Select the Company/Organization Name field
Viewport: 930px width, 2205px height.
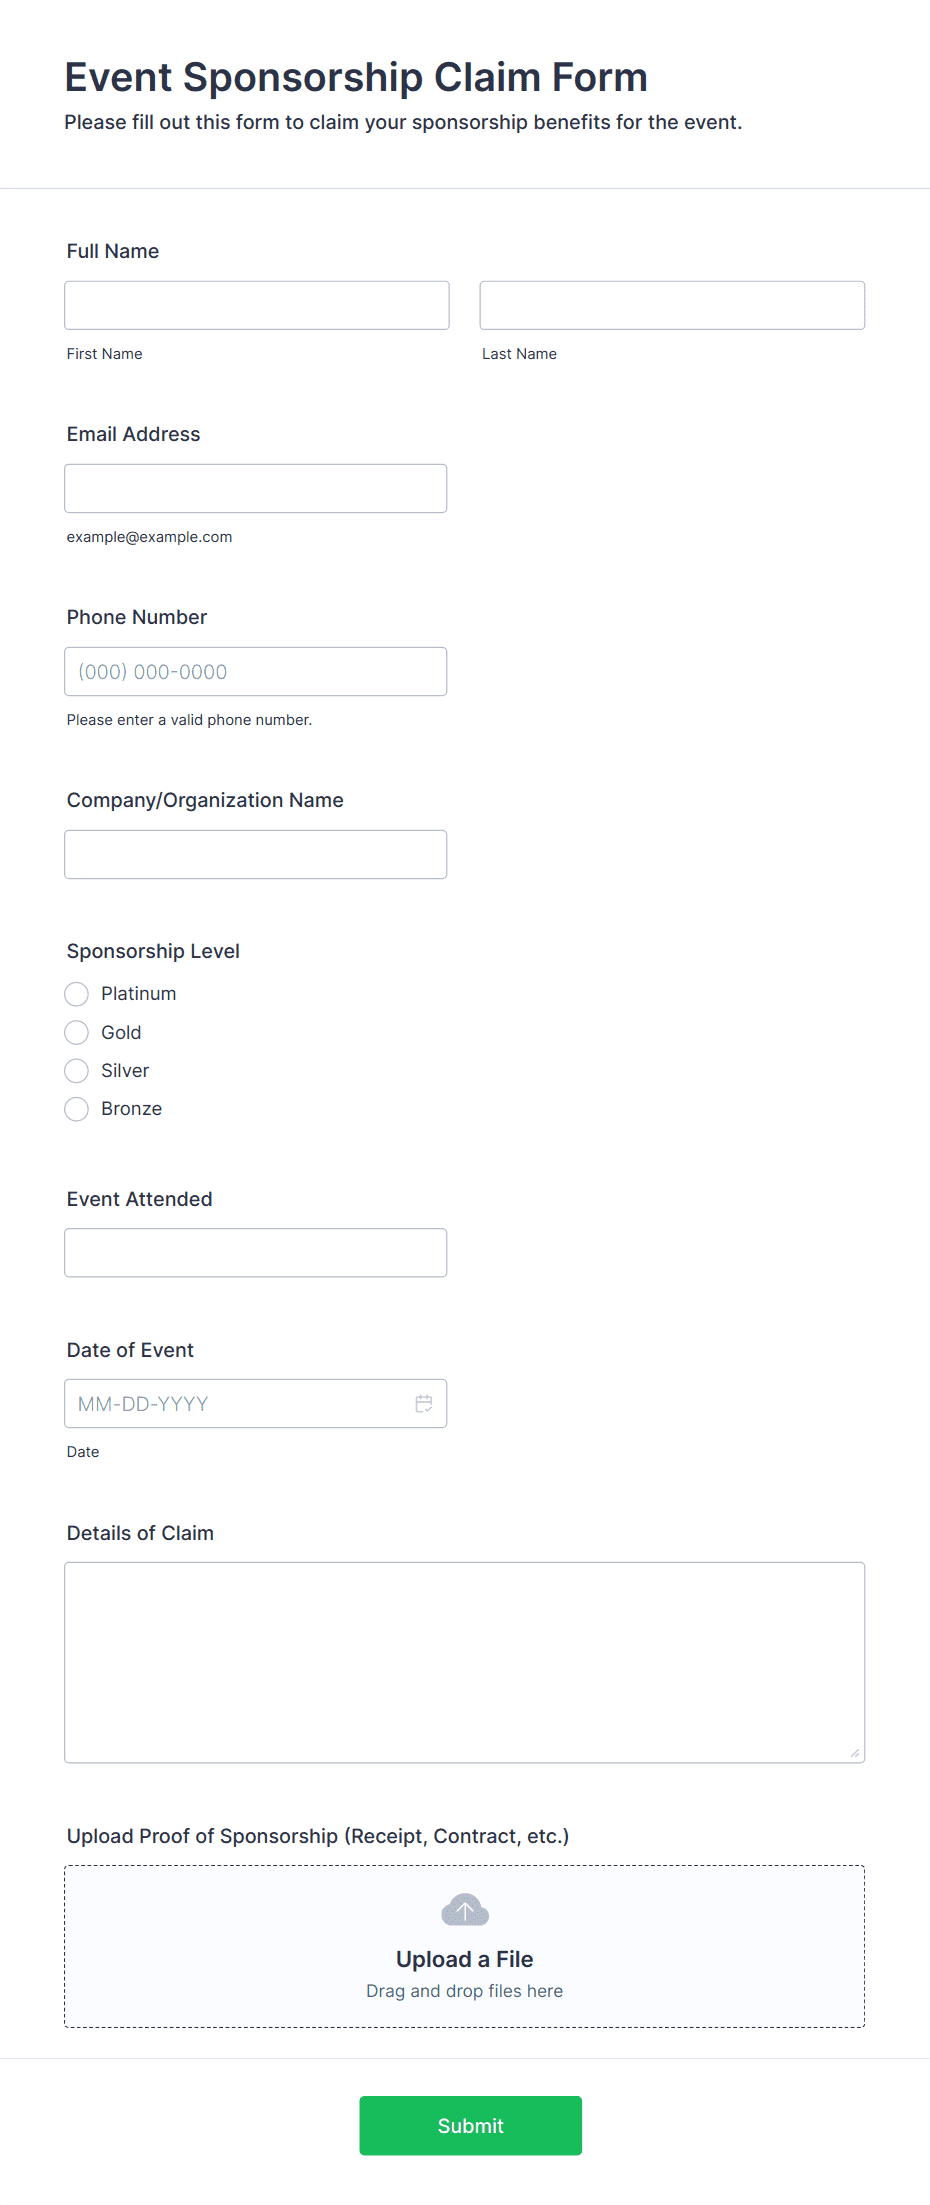[255, 854]
